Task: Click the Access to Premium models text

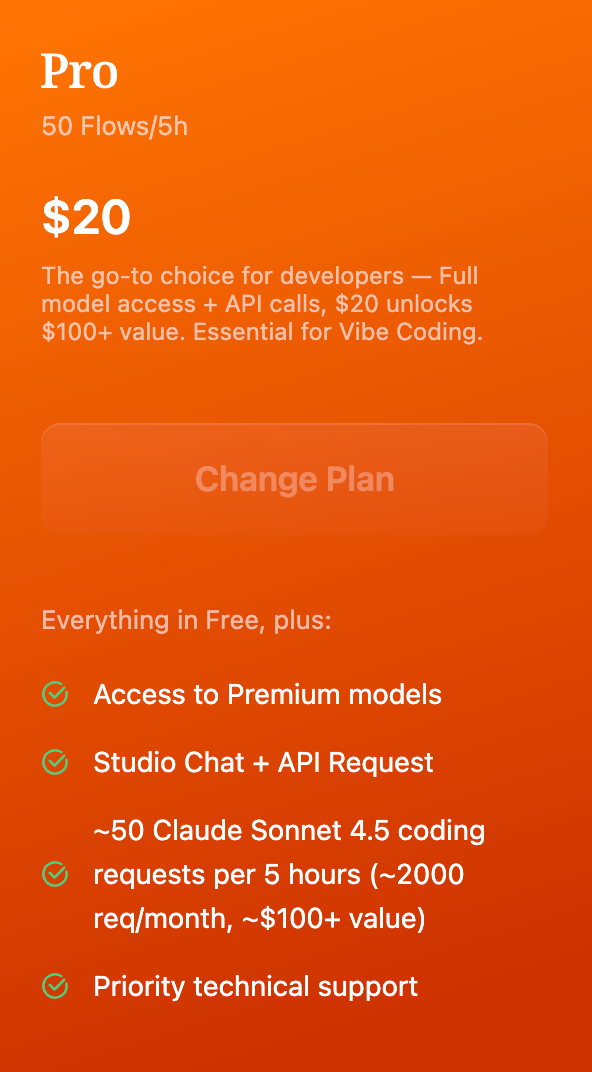Action: point(267,694)
